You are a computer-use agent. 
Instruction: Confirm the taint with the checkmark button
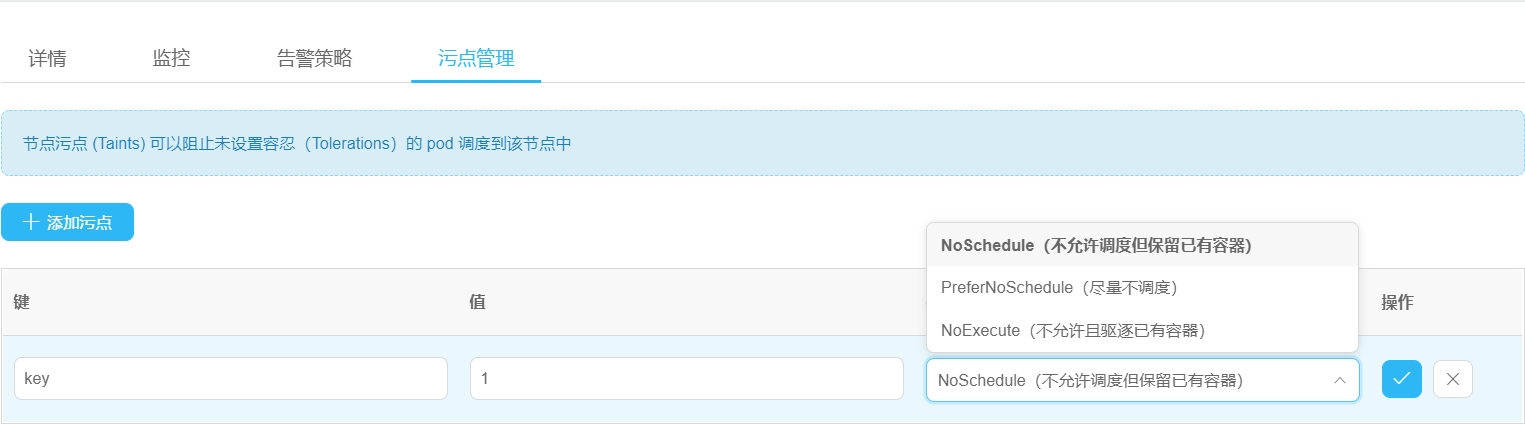[1401, 379]
